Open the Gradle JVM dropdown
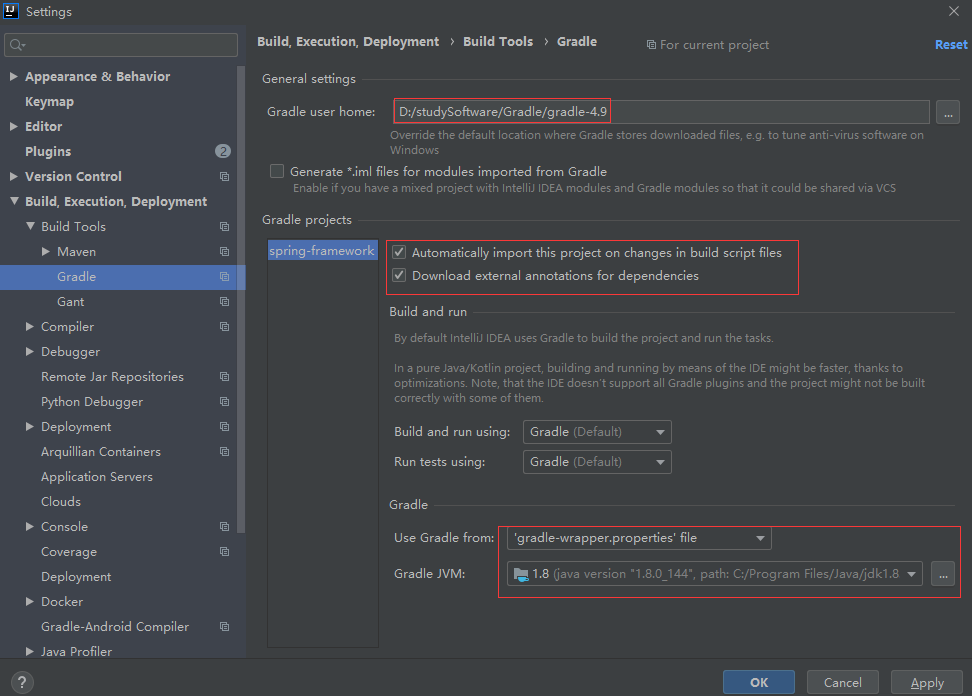 [715, 574]
